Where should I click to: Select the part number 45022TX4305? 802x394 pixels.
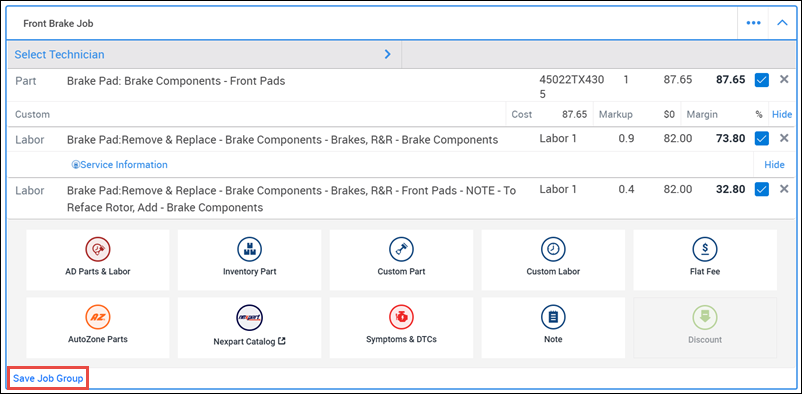572,87
